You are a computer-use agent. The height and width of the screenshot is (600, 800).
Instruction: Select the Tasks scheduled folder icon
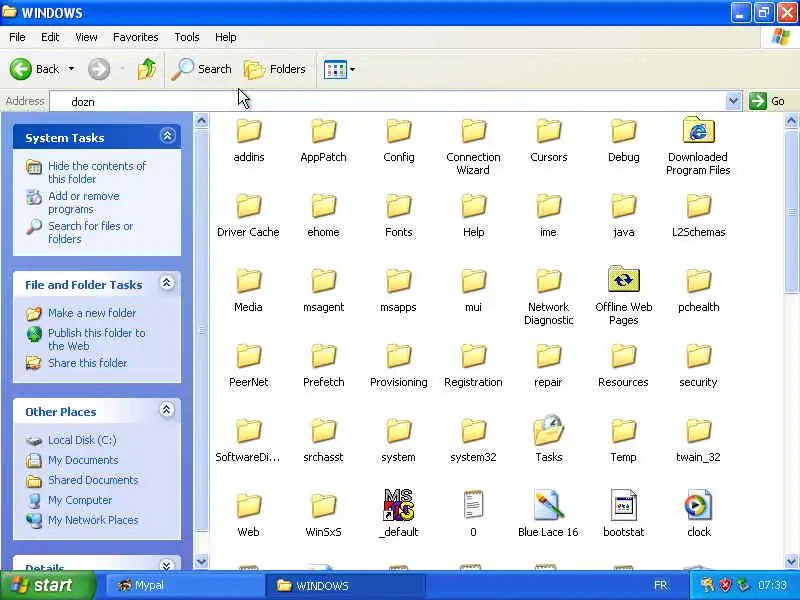[548, 430]
